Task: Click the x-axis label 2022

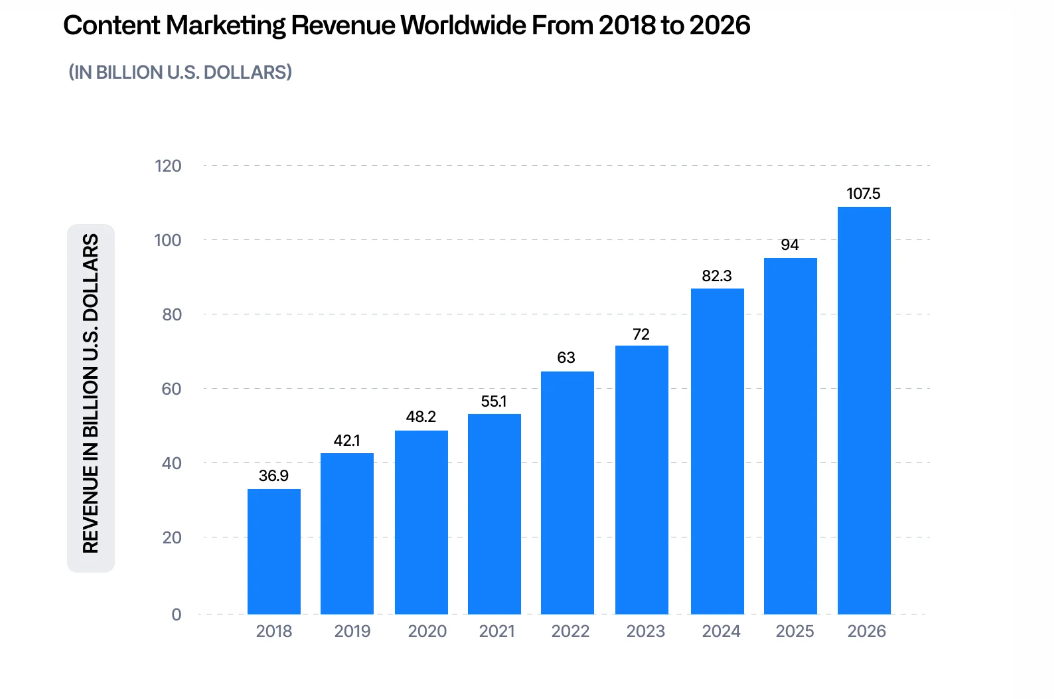Action: point(570,631)
